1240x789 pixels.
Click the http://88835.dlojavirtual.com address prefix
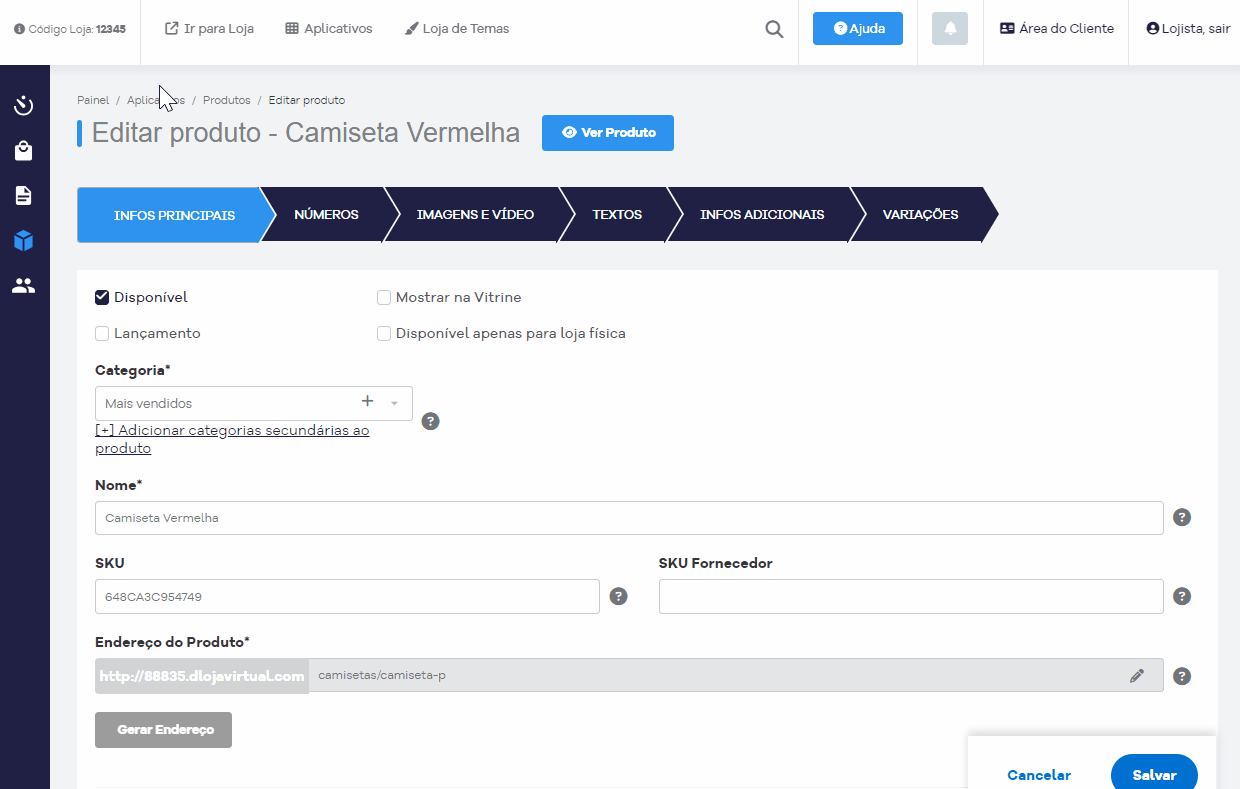pyautogui.click(x=202, y=675)
